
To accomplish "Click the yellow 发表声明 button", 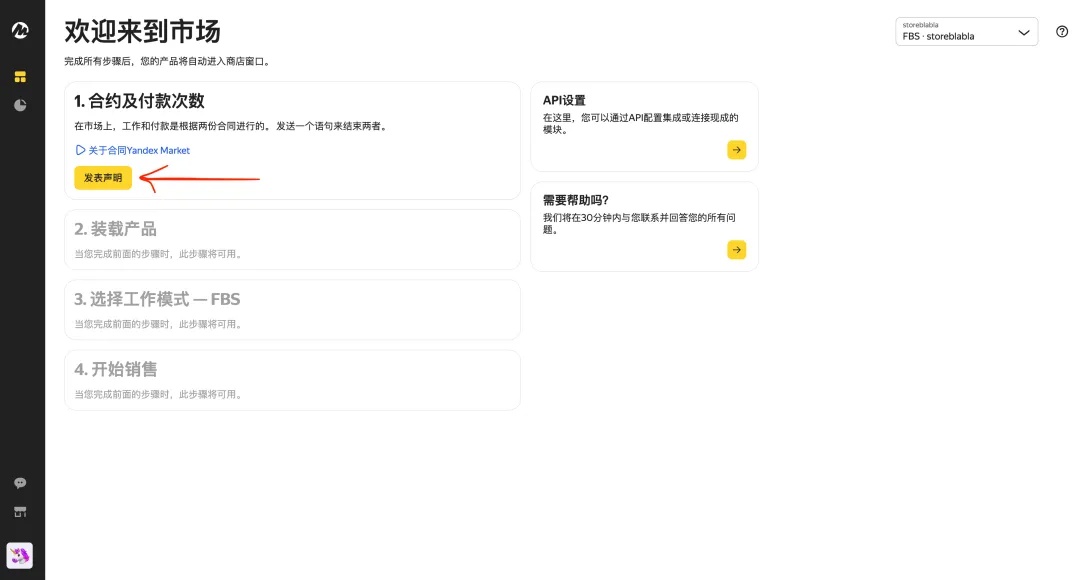I will tap(103, 178).
